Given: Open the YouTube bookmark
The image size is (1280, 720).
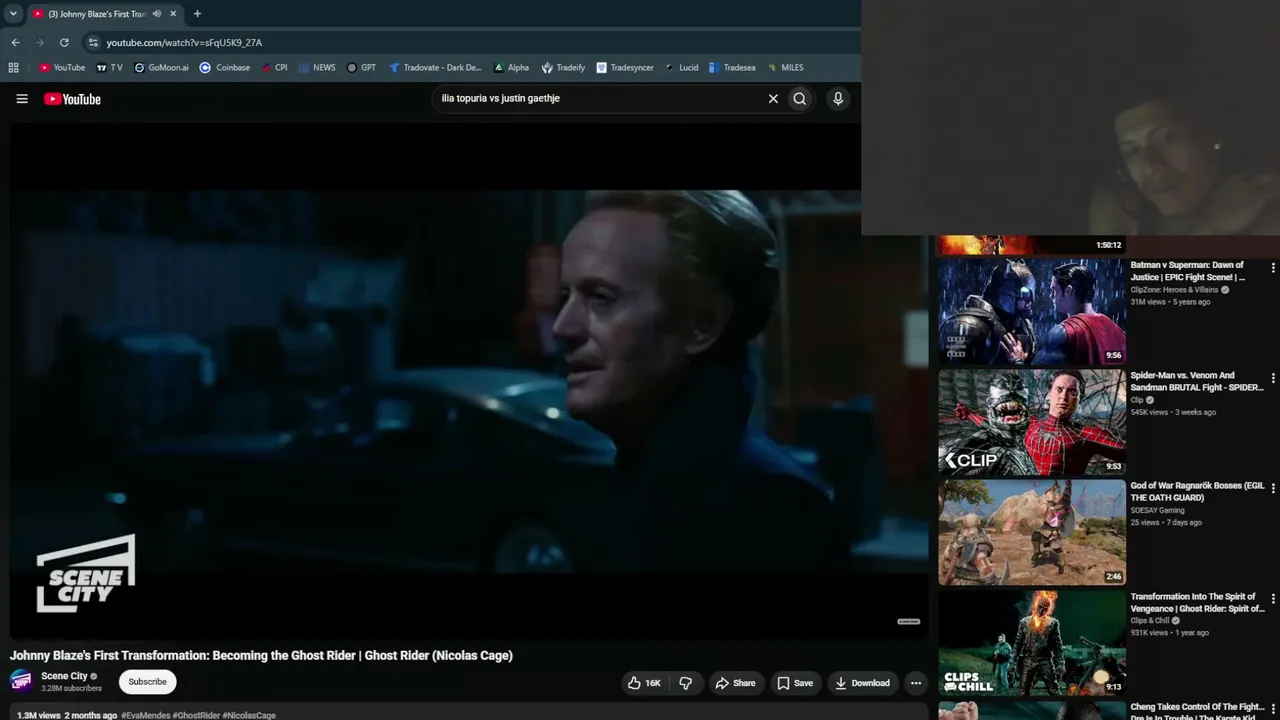Looking at the screenshot, I should coord(62,68).
